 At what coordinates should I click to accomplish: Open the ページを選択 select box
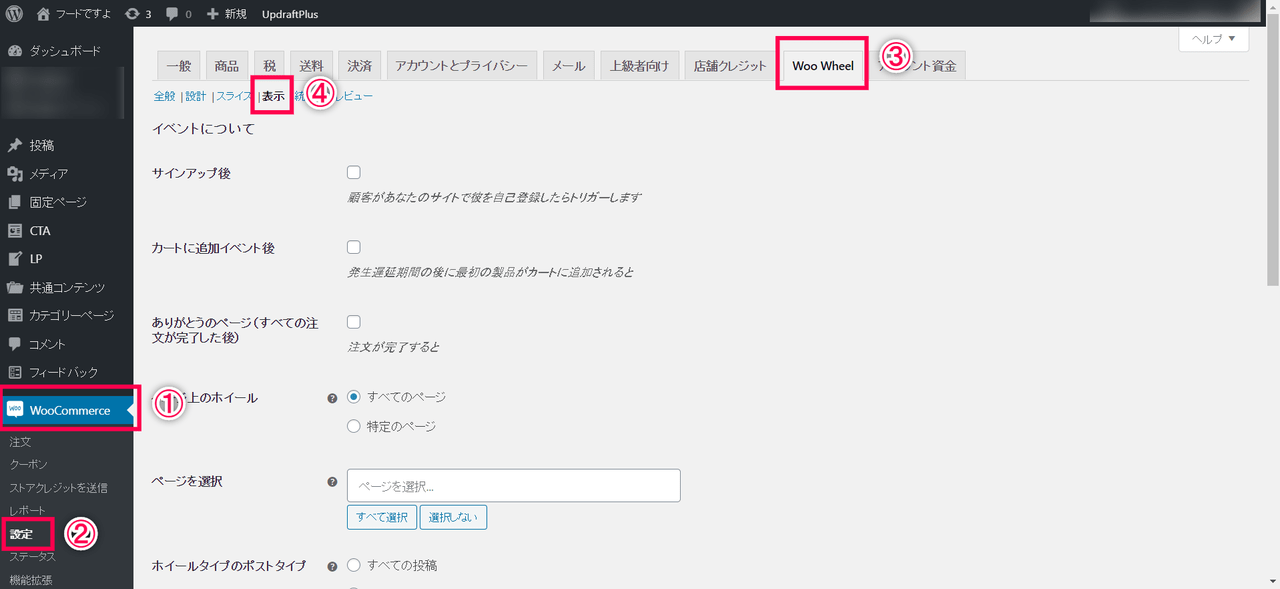pyautogui.click(x=514, y=485)
